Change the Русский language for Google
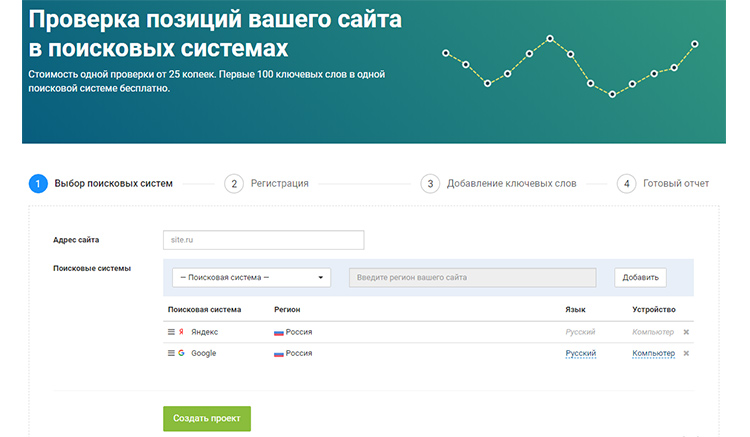 (580, 353)
